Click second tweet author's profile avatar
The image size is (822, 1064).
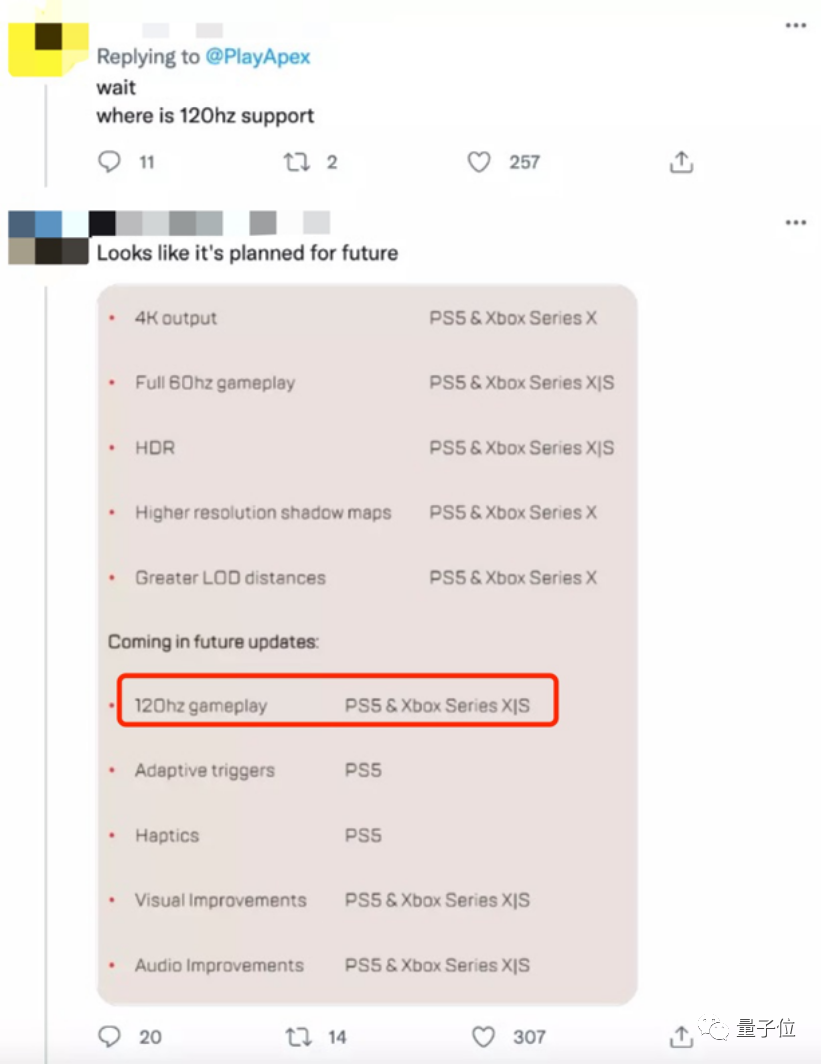(48, 238)
